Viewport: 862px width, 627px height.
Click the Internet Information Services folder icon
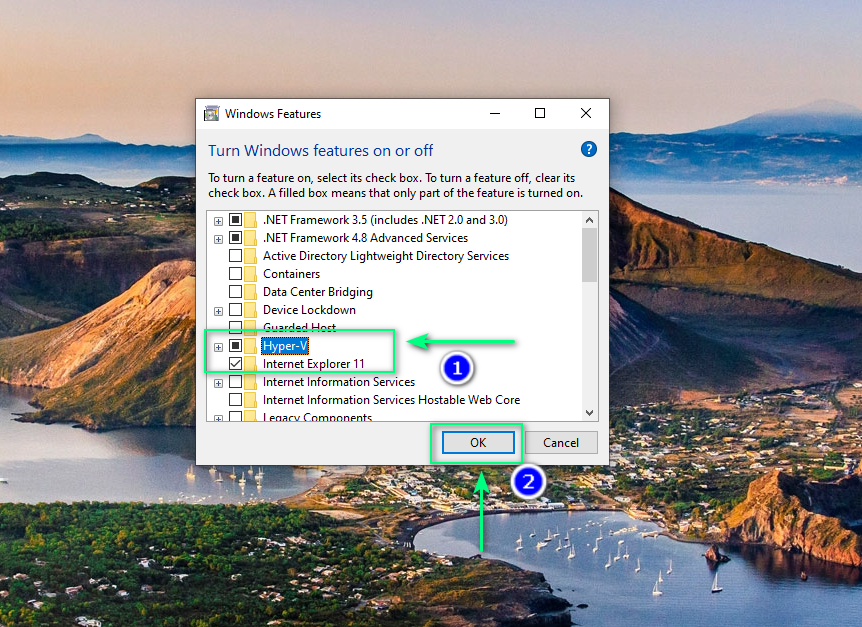(x=251, y=382)
